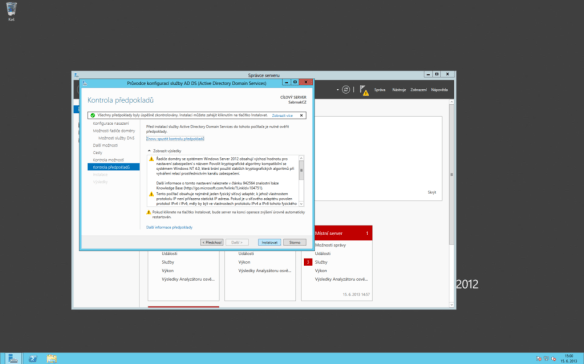The image size is (584, 364).
Task: Select the Cesty step
Action: (x=98, y=153)
